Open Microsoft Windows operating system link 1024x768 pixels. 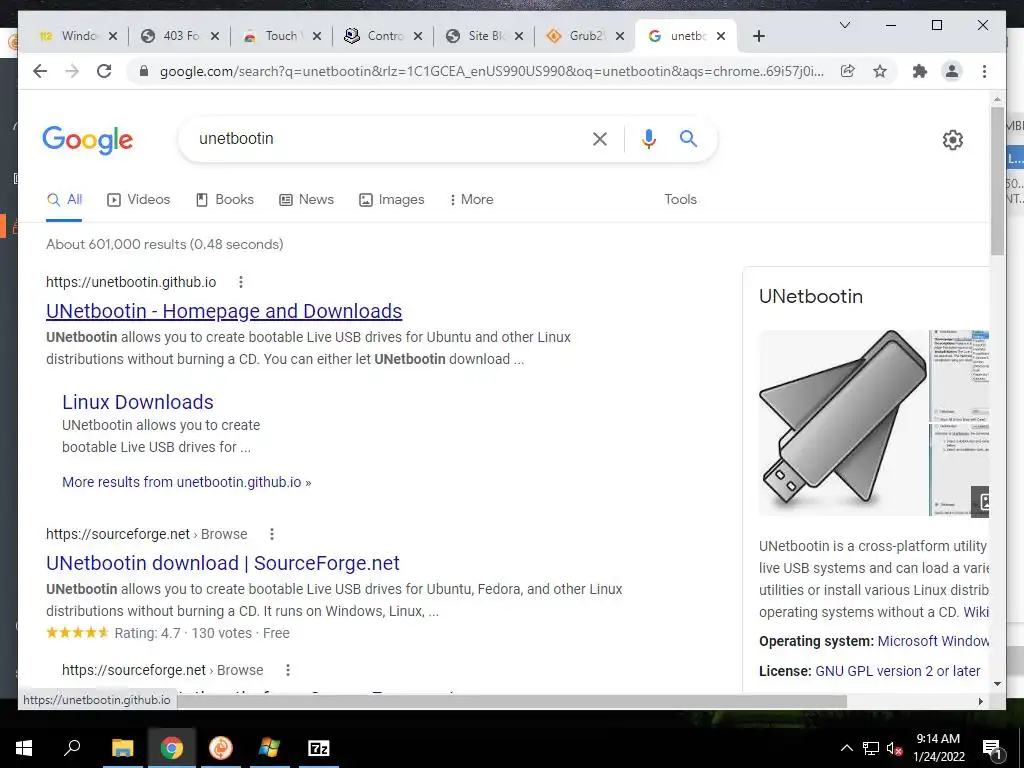tap(933, 641)
